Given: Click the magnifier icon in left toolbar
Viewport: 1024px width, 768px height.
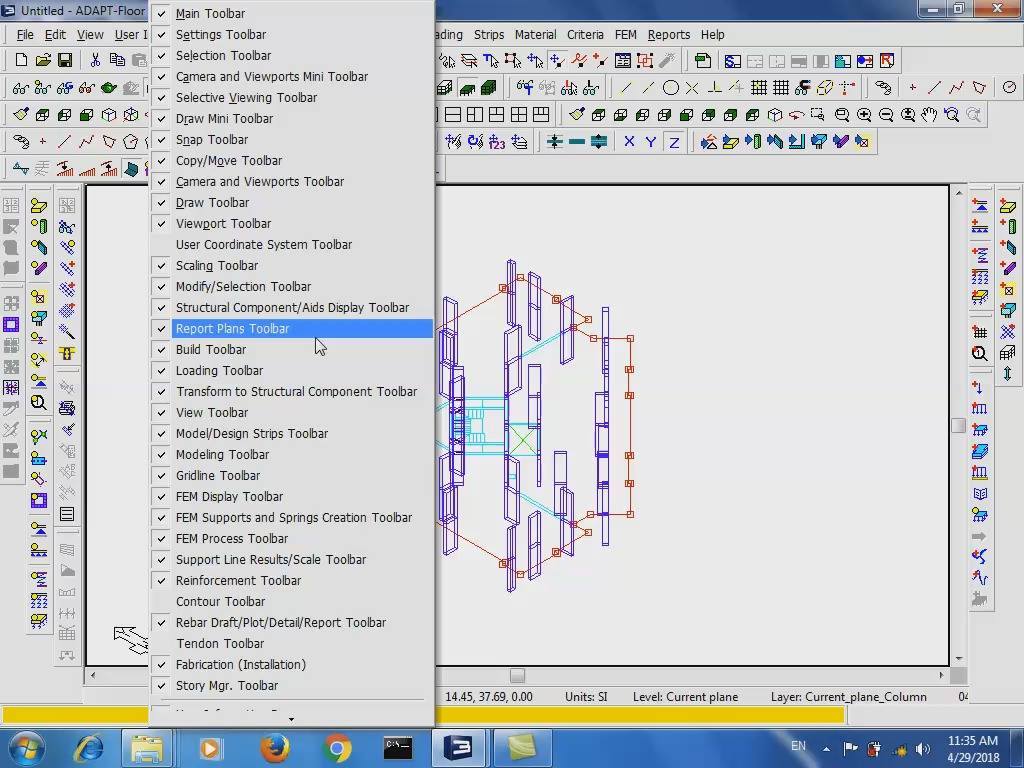Looking at the screenshot, I should click(x=39, y=402).
